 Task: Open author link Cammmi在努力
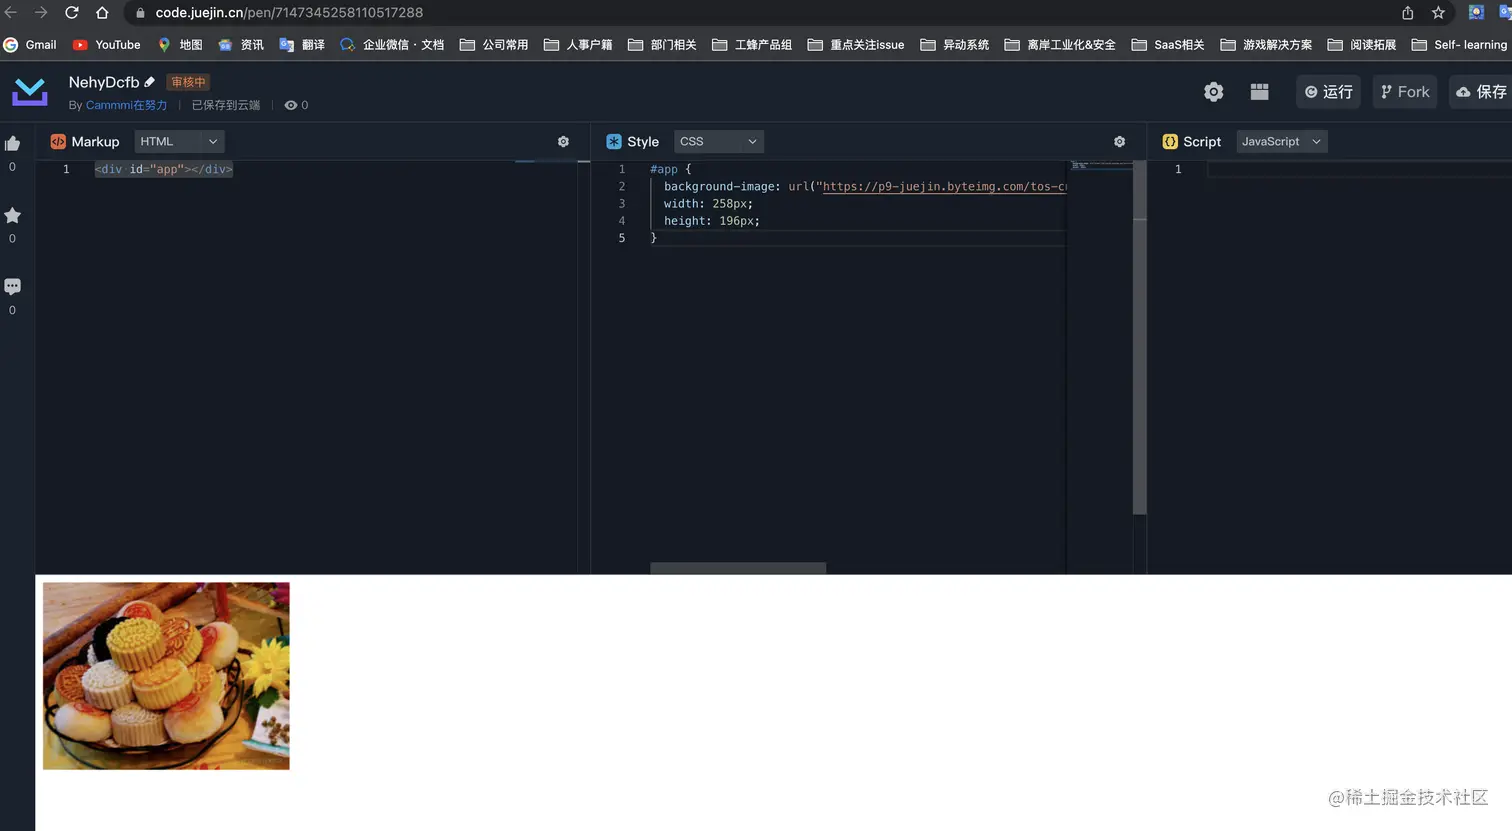click(127, 105)
